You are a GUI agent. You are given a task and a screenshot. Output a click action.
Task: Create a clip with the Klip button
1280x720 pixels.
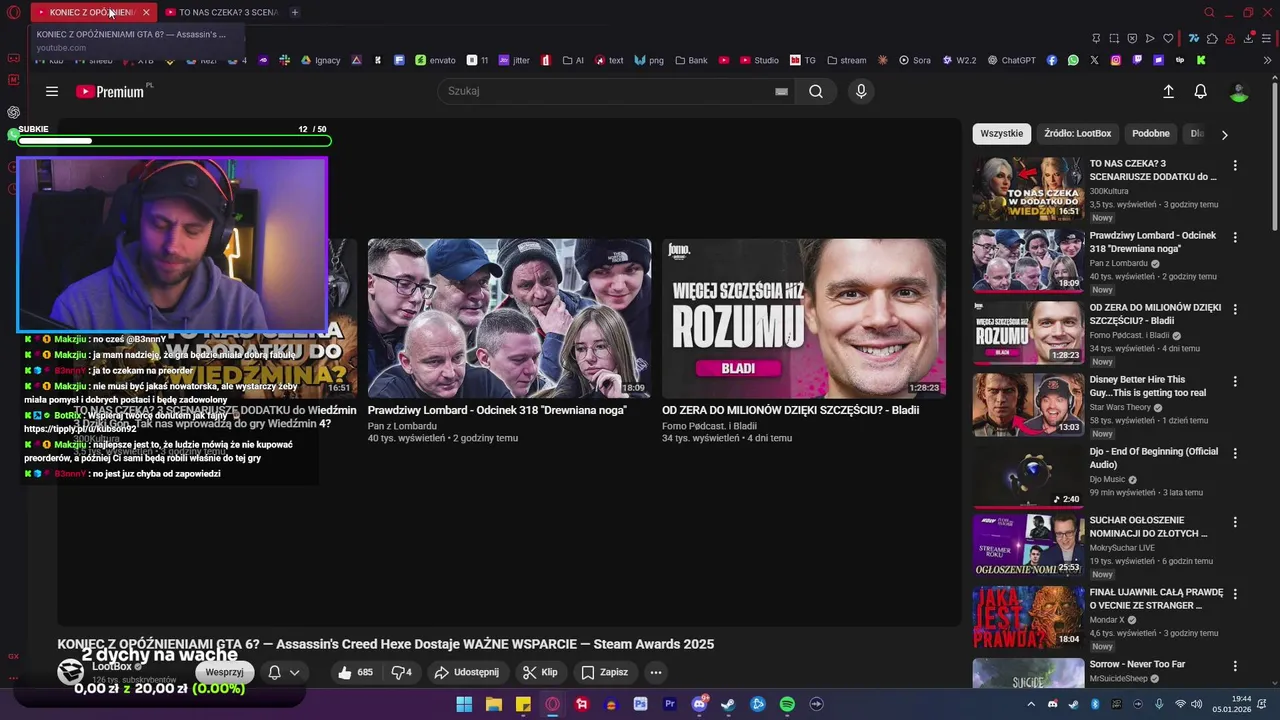(540, 672)
